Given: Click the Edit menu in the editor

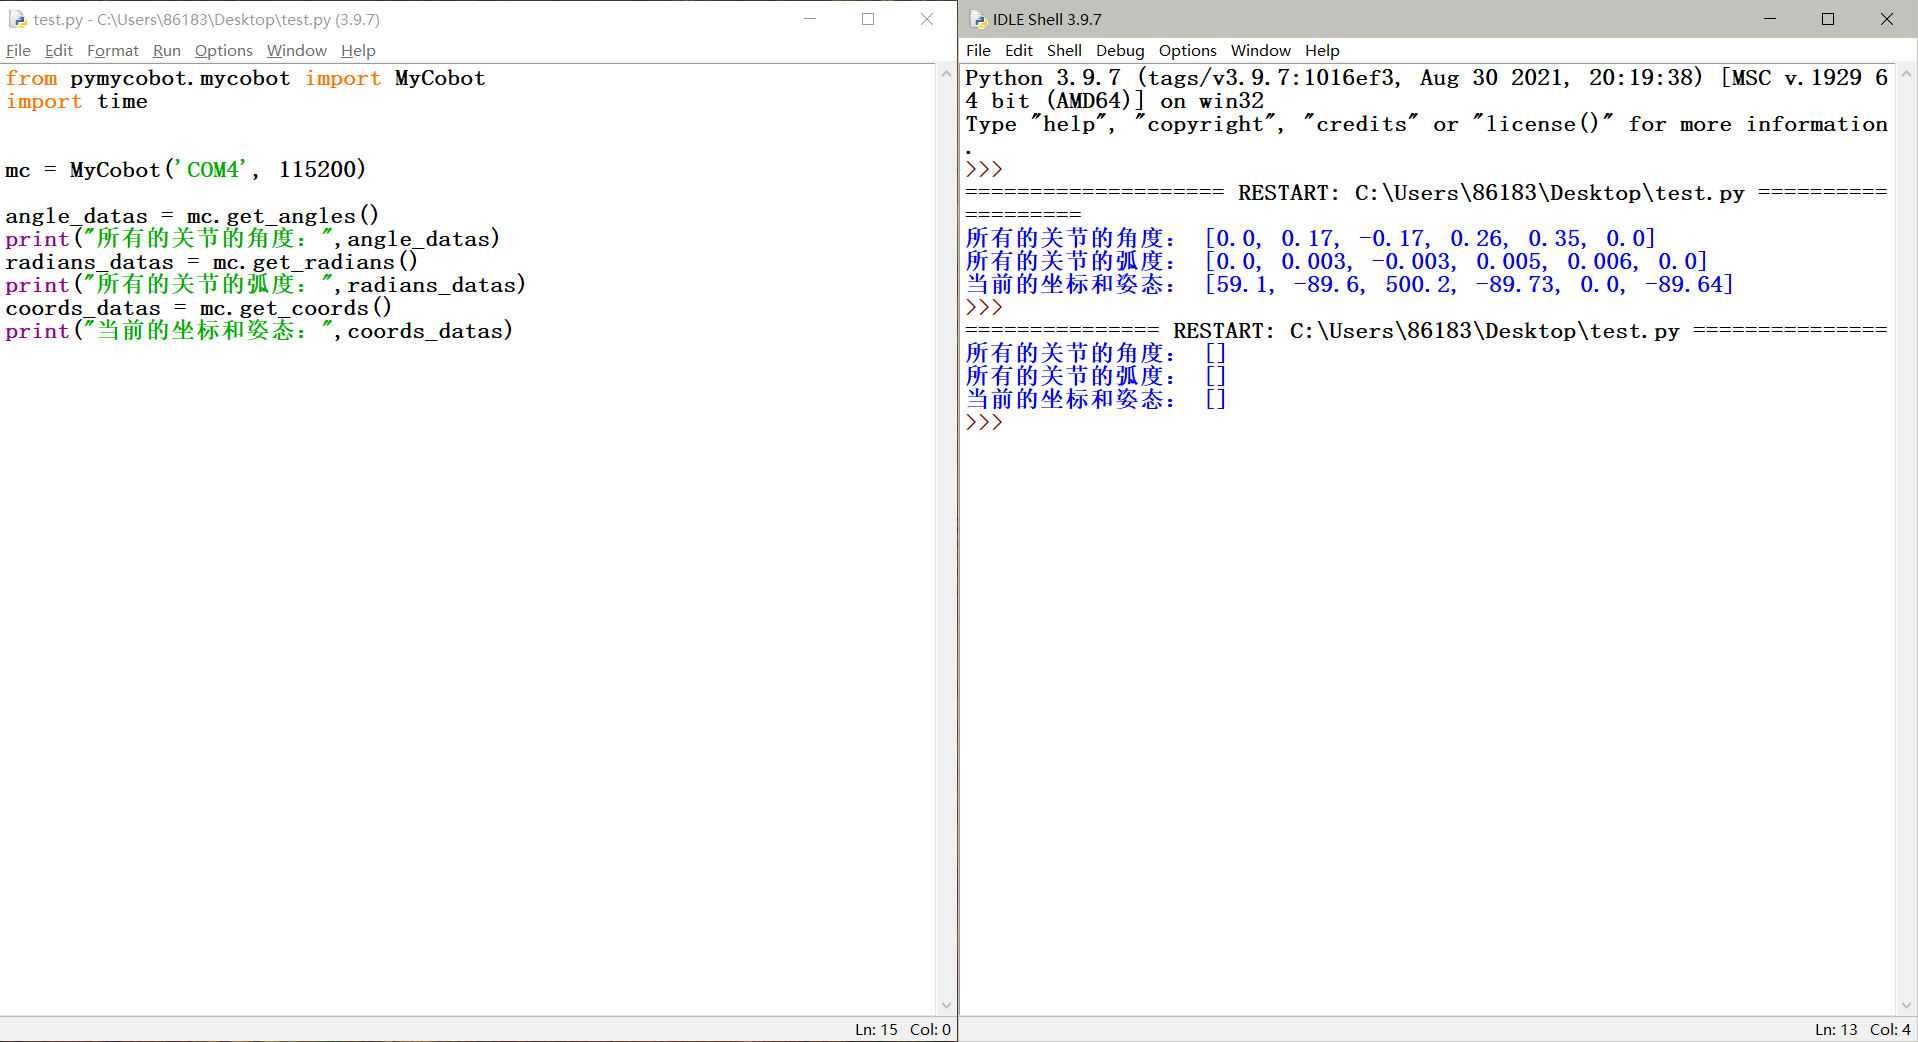Looking at the screenshot, I should point(58,50).
